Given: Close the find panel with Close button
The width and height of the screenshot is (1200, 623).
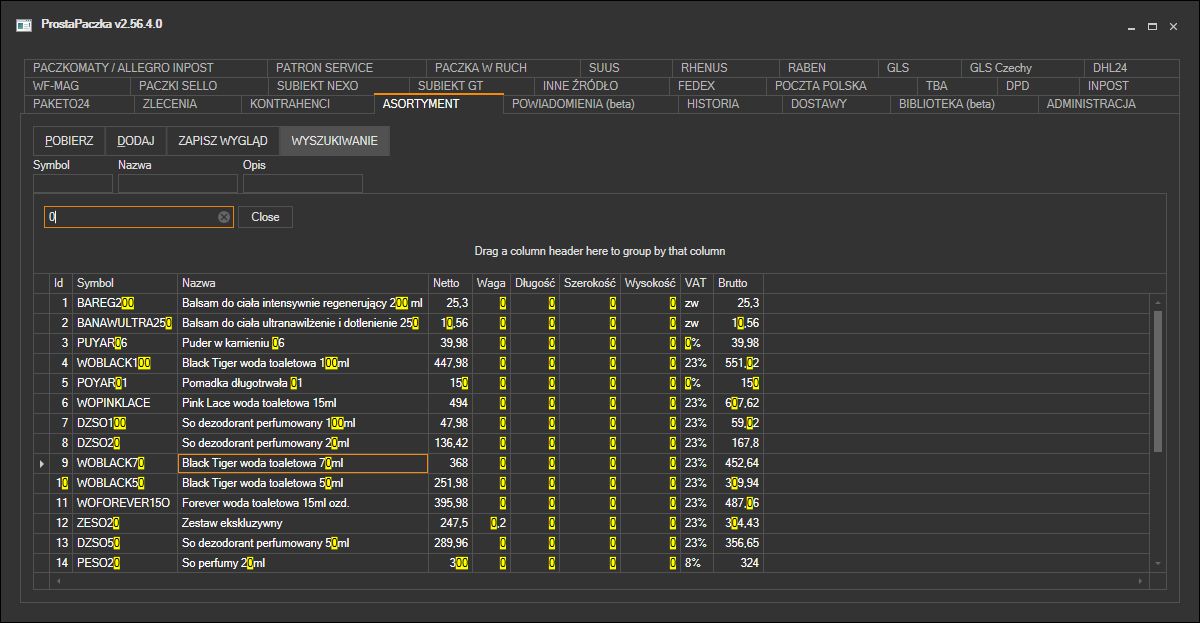Looking at the screenshot, I should click(x=265, y=217).
